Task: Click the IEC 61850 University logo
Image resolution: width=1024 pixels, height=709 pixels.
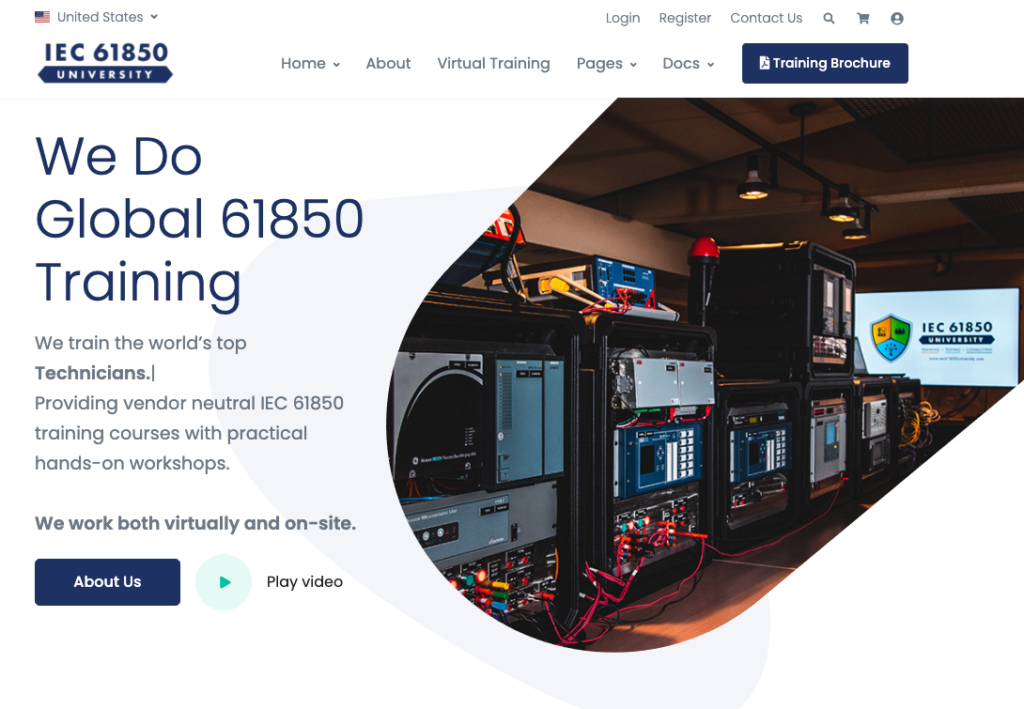Action: (104, 62)
